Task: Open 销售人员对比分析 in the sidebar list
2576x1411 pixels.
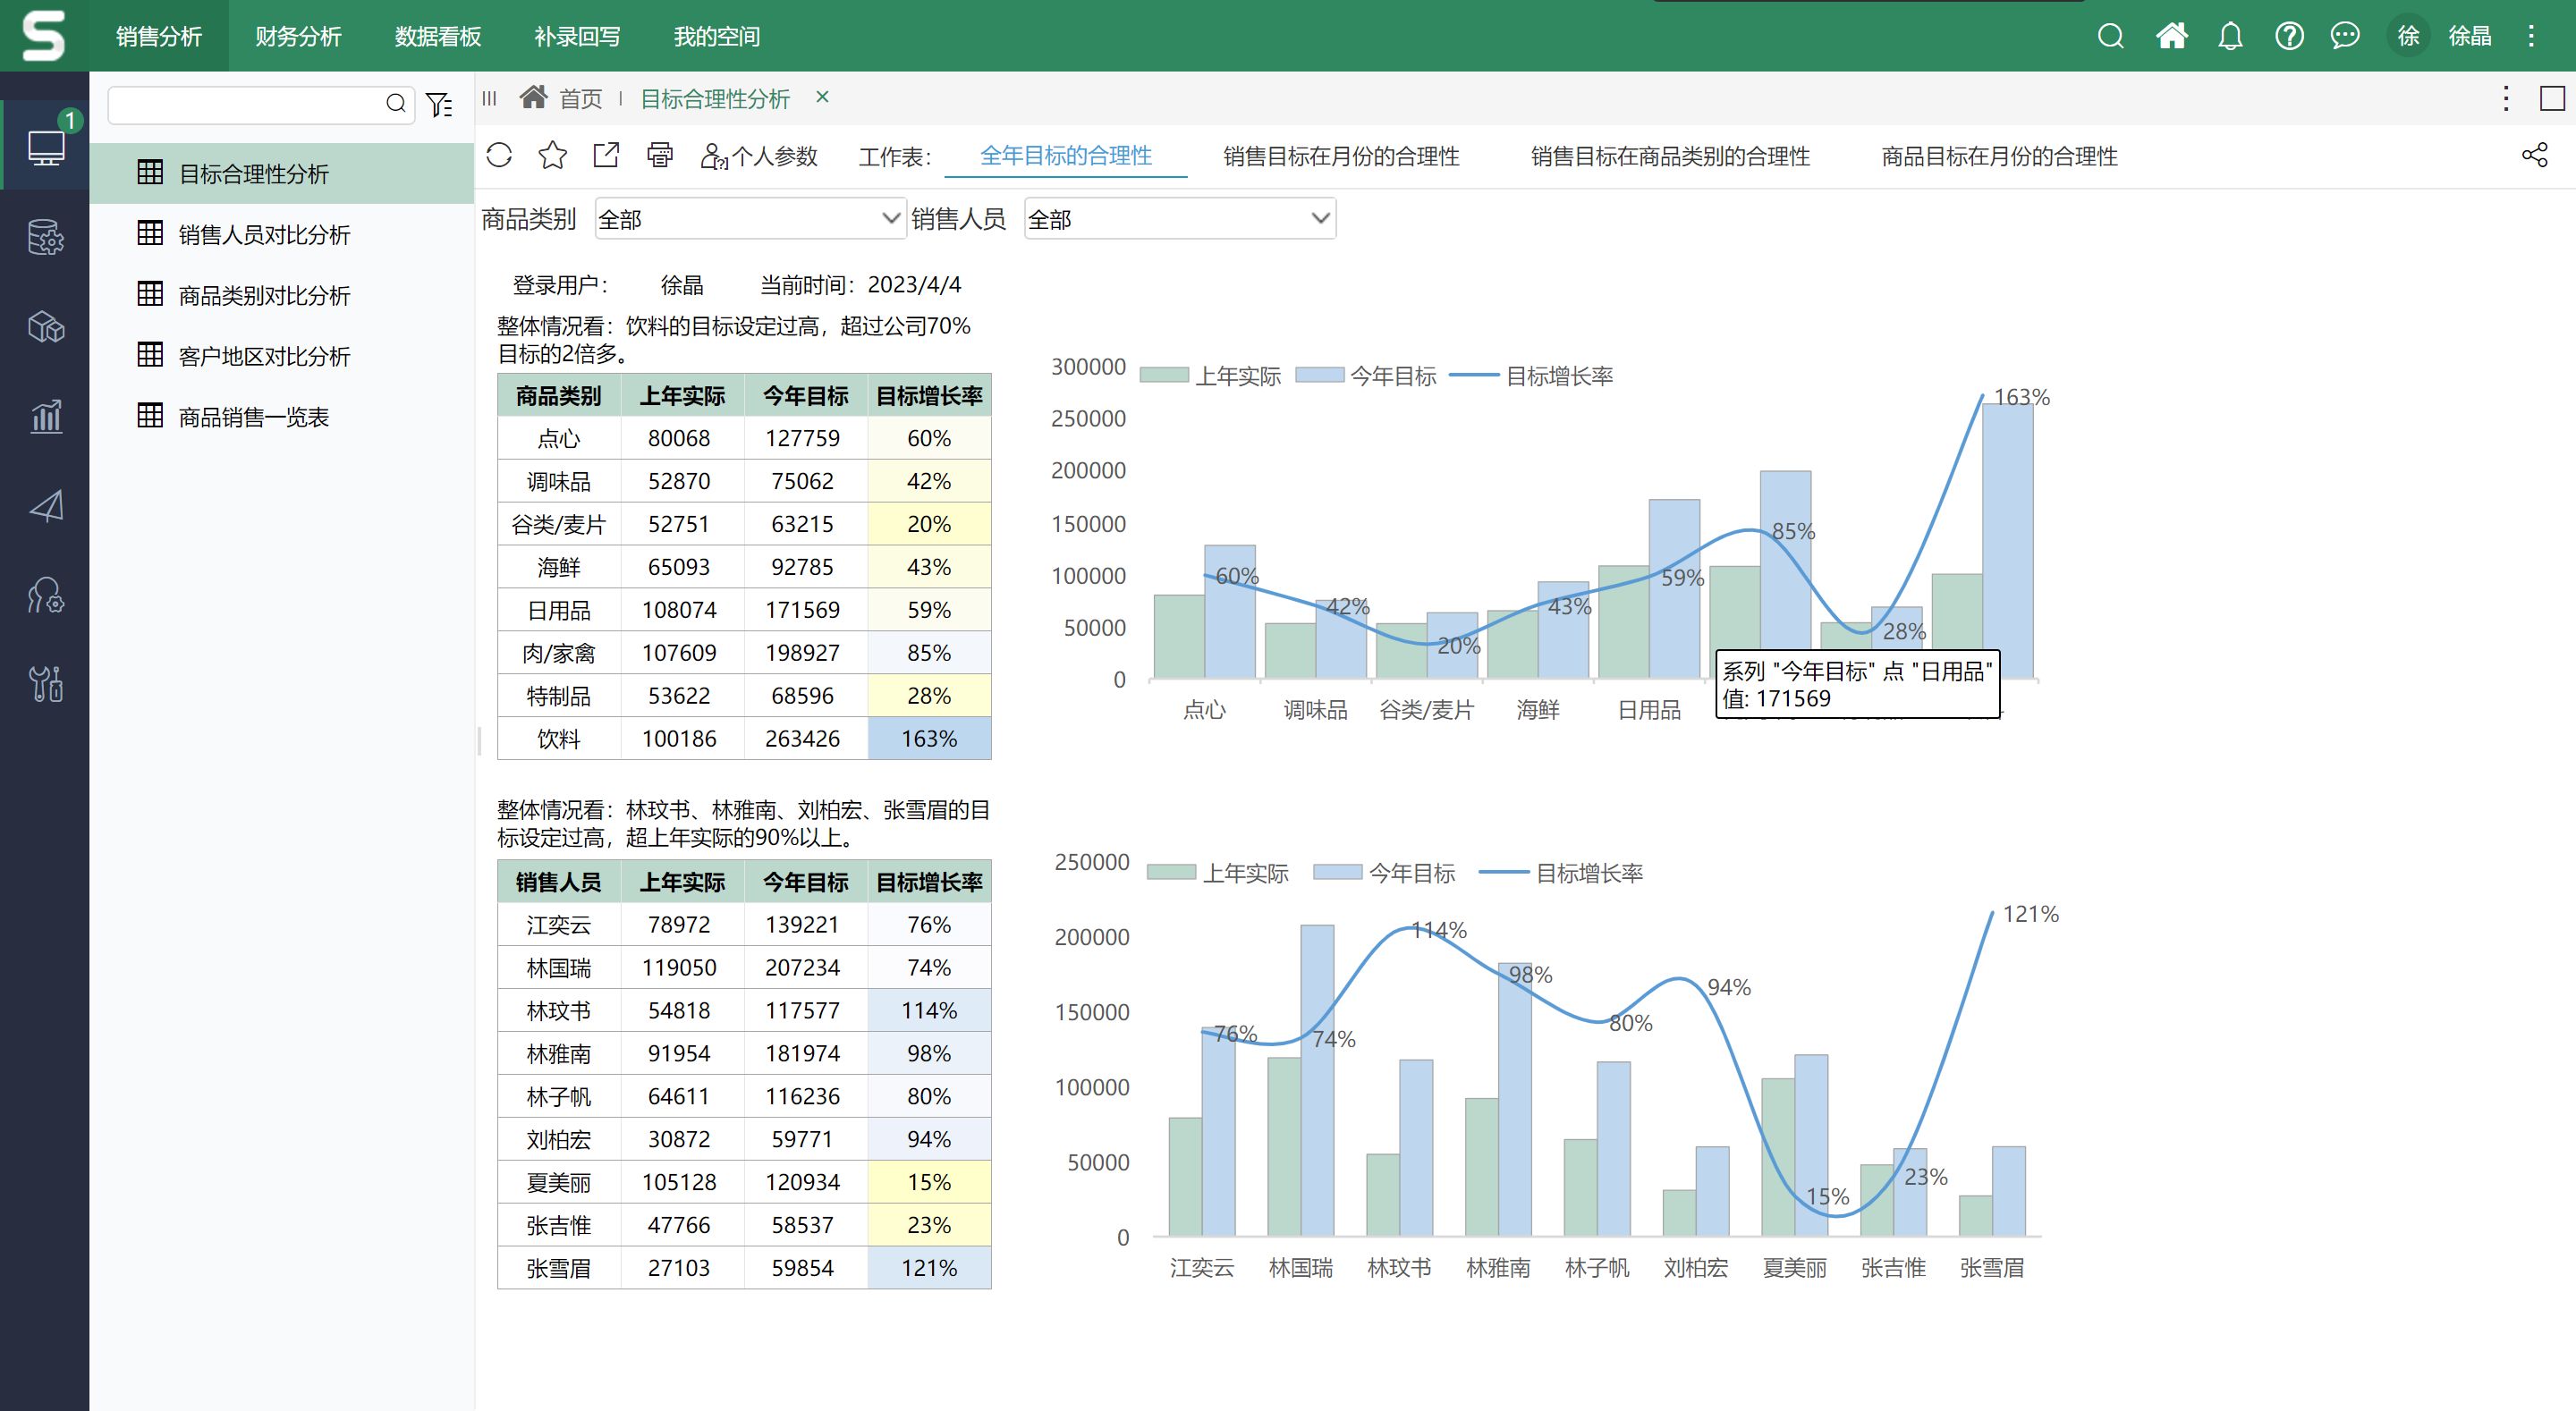Action: (264, 234)
